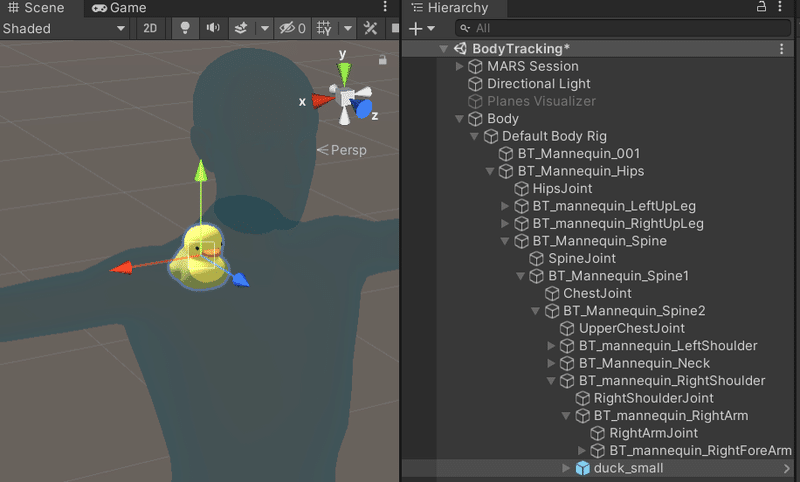Select the Hierarchy tab
Image resolution: width=800 pixels, height=482 pixels.
click(x=451, y=8)
